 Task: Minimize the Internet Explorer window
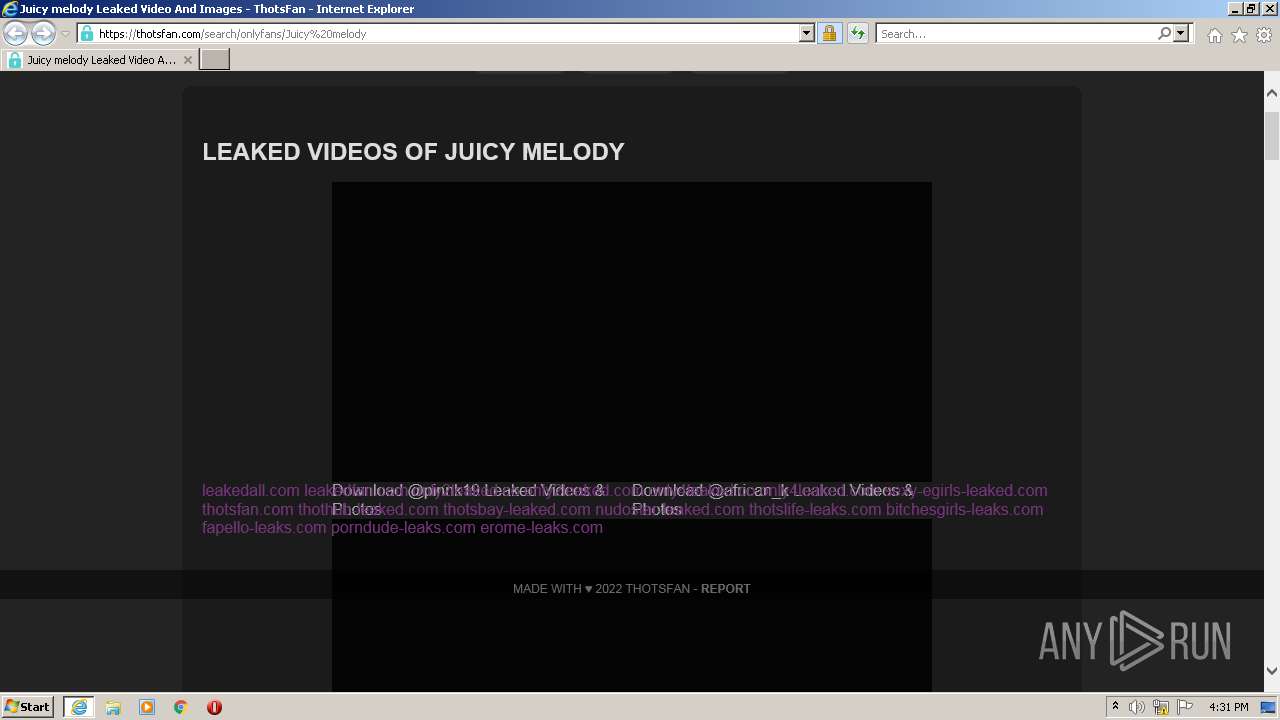coord(1234,9)
